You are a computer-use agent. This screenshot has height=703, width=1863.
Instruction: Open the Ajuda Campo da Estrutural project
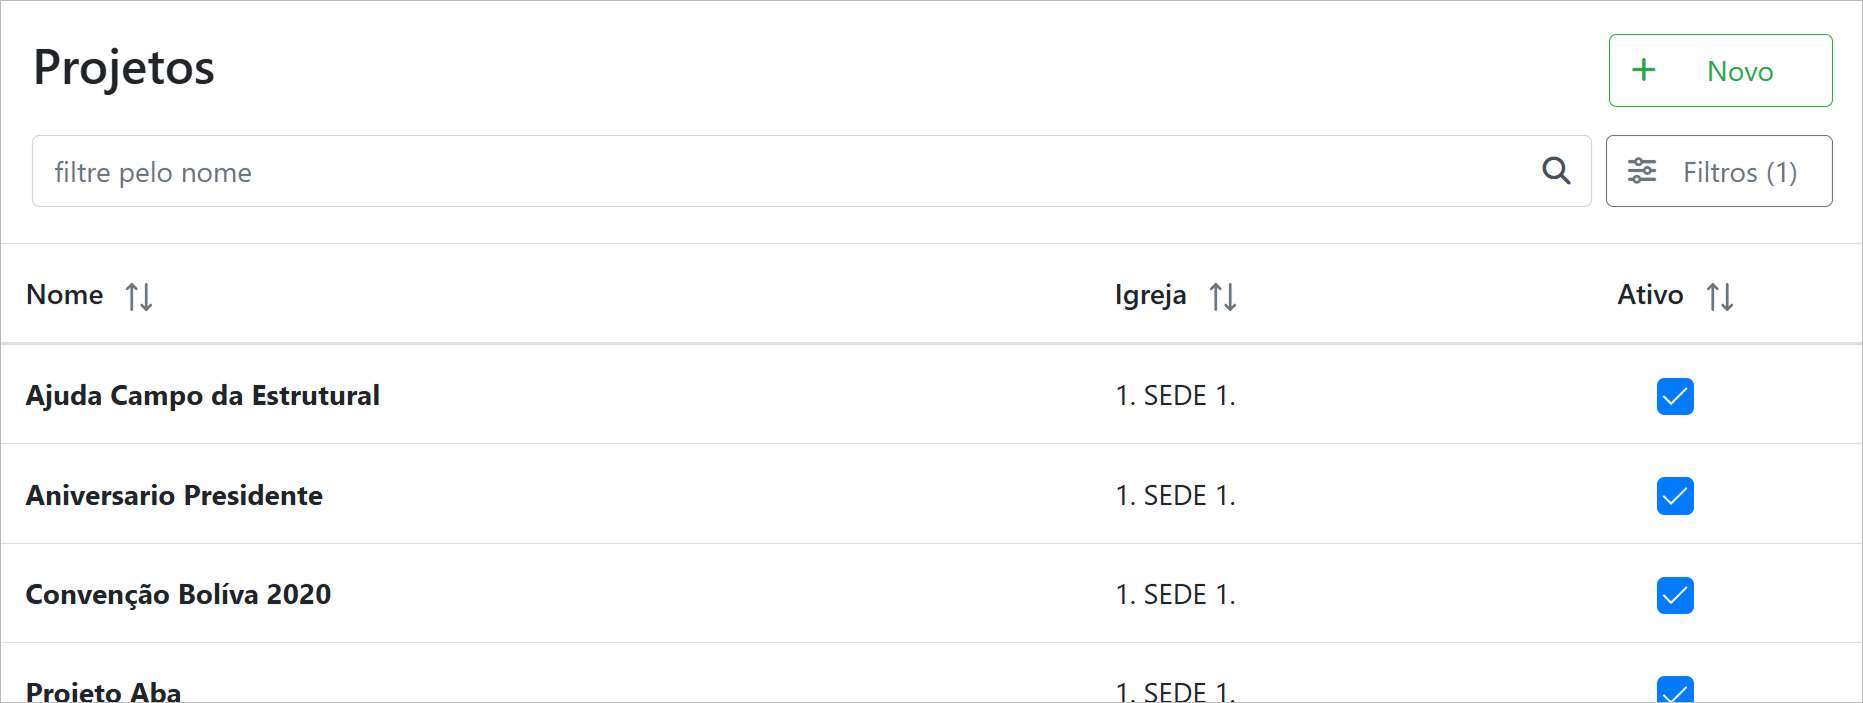click(203, 396)
